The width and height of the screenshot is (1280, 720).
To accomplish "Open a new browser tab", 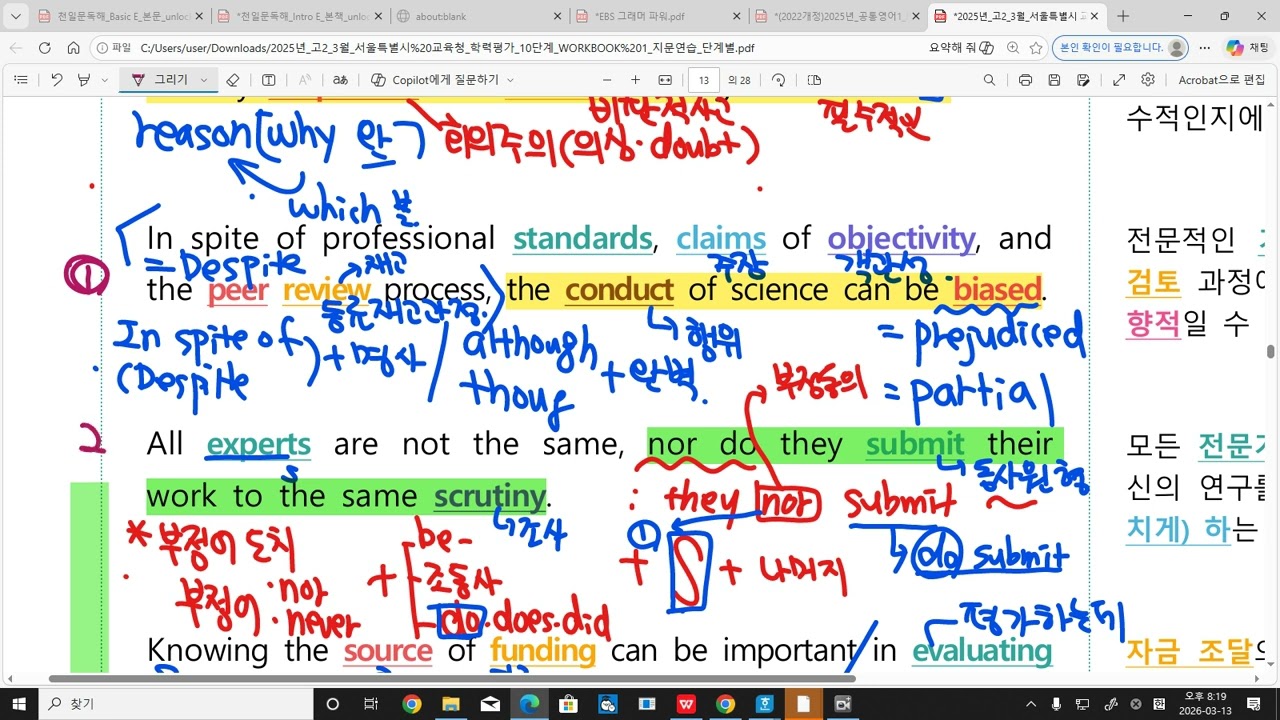I will 1123,16.
